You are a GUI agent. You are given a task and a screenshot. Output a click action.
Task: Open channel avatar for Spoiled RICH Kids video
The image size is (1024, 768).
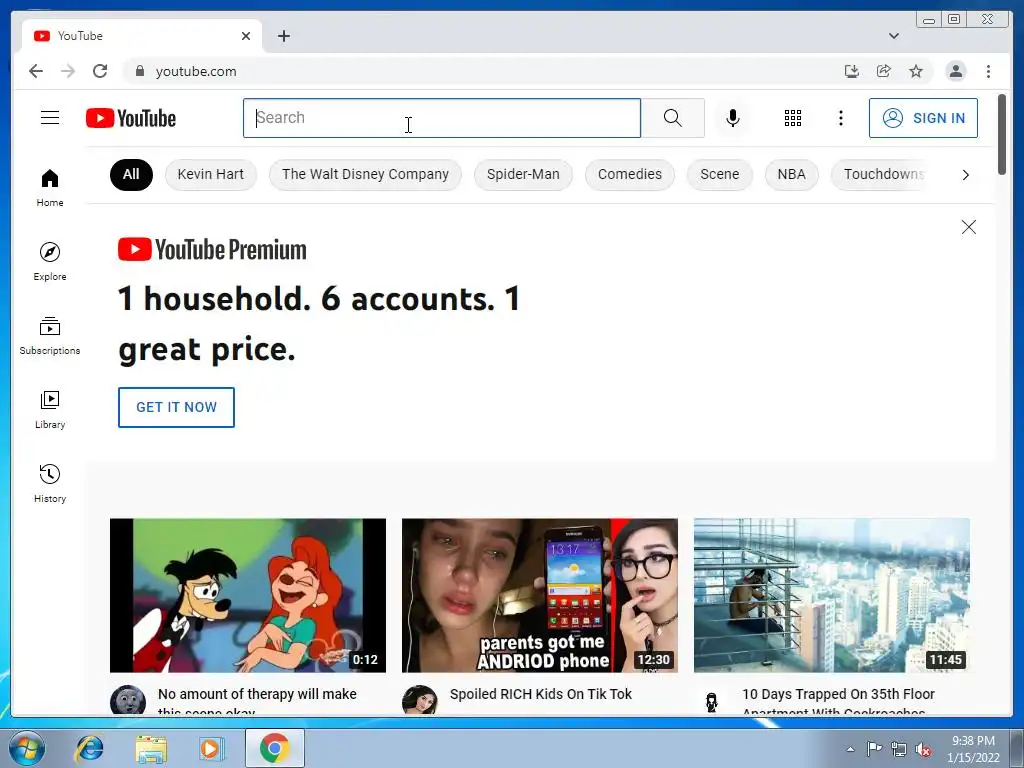419,699
